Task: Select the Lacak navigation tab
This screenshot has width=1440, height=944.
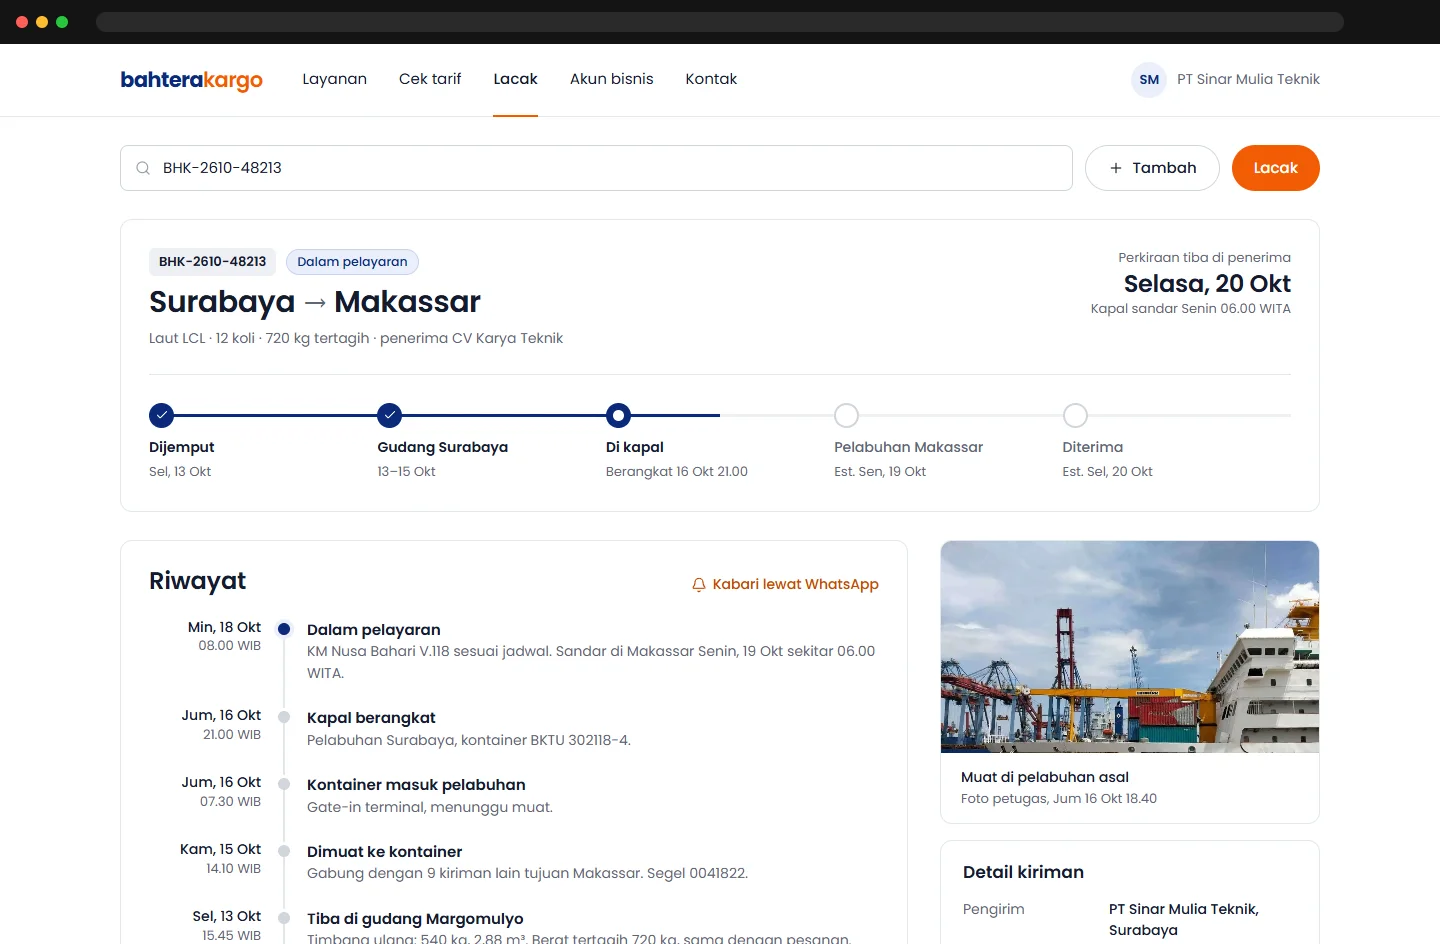Action: click(x=516, y=79)
